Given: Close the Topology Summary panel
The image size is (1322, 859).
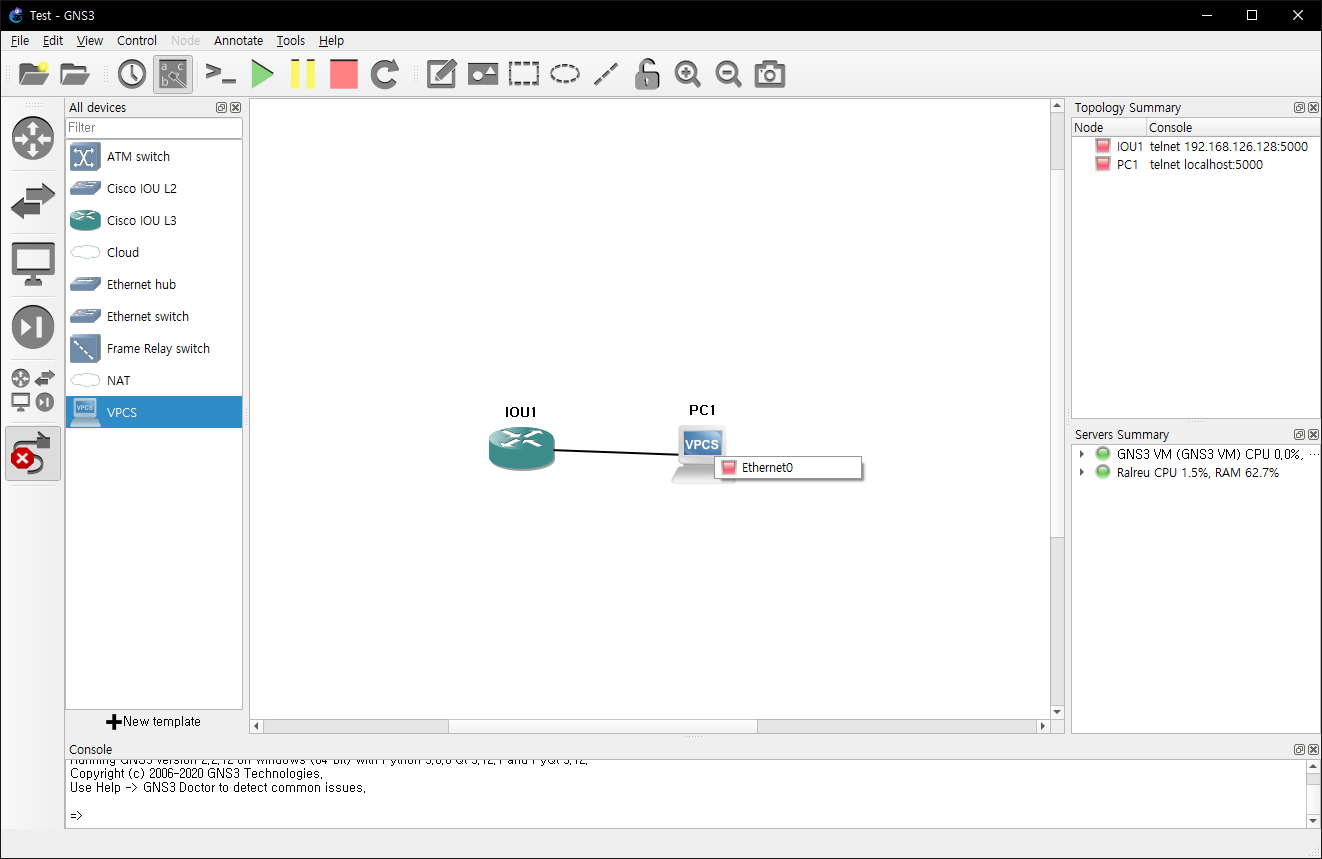Looking at the screenshot, I should pyautogui.click(x=1313, y=107).
